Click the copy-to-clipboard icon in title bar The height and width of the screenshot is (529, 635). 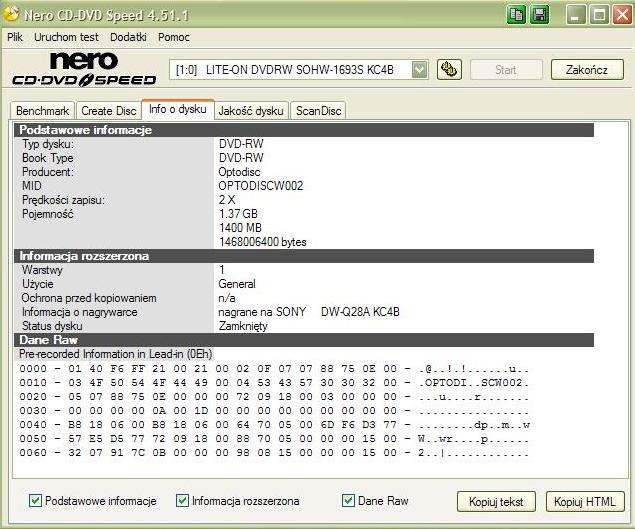(x=516, y=15)
